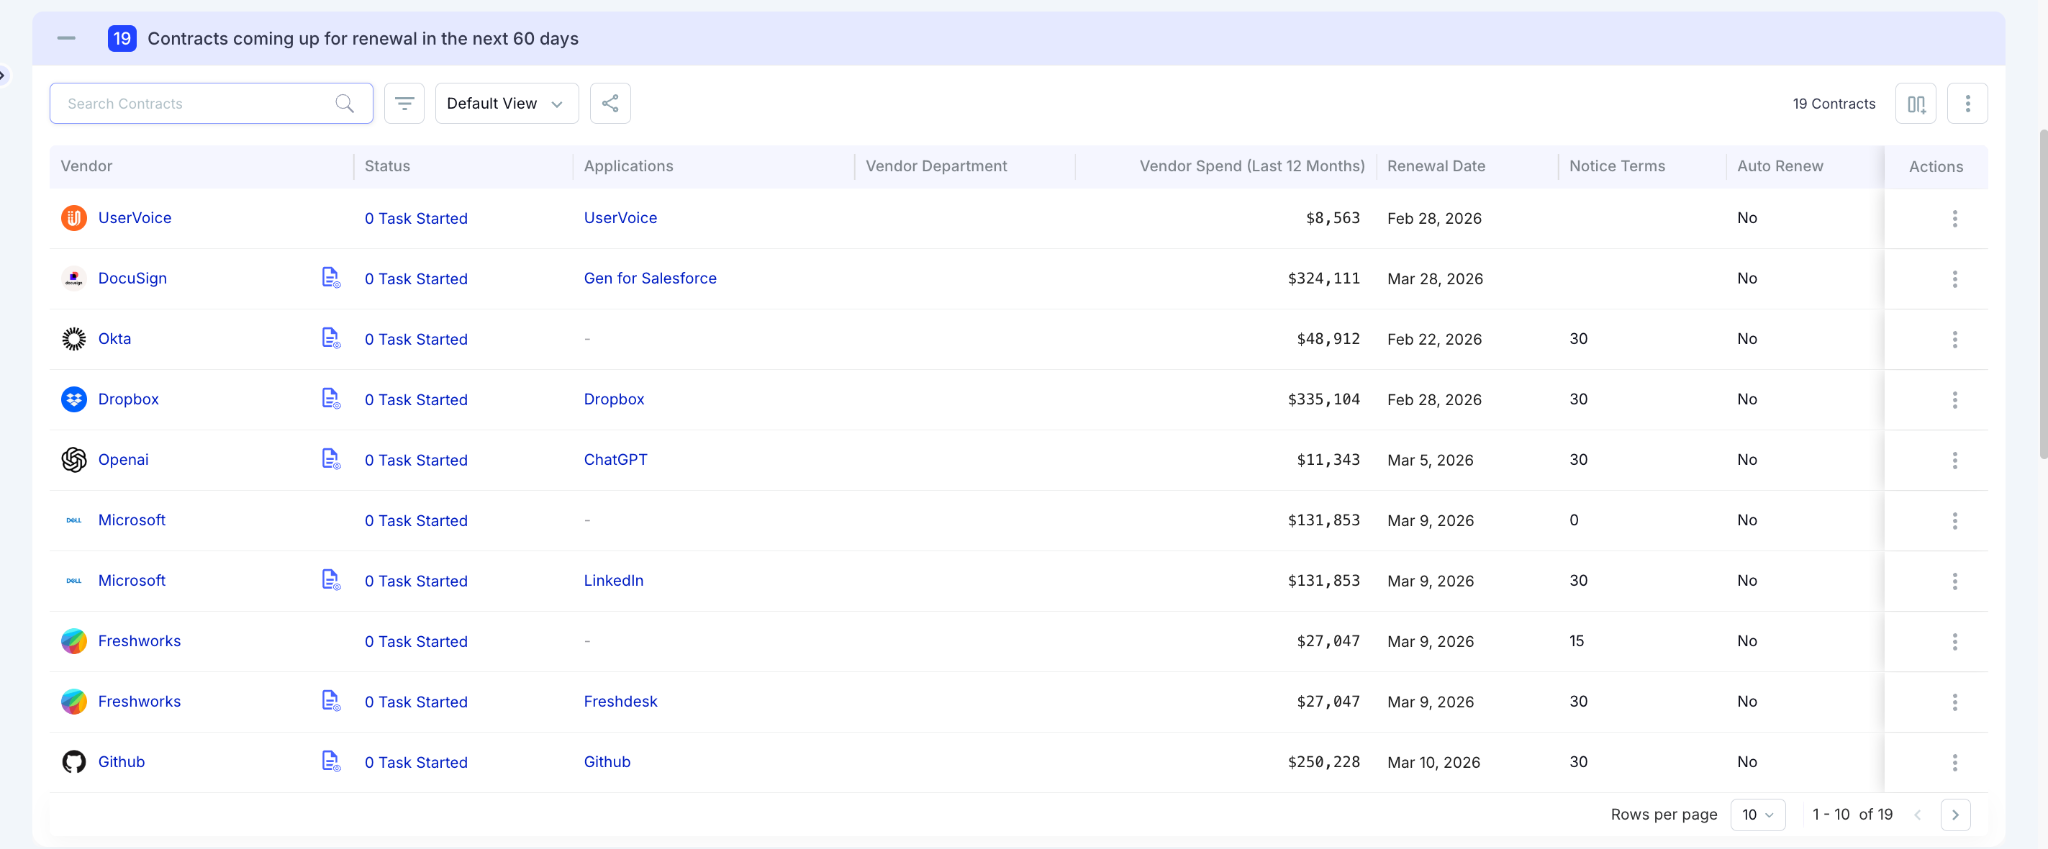
Task: Click the share icon button
Action: [610, 103]
